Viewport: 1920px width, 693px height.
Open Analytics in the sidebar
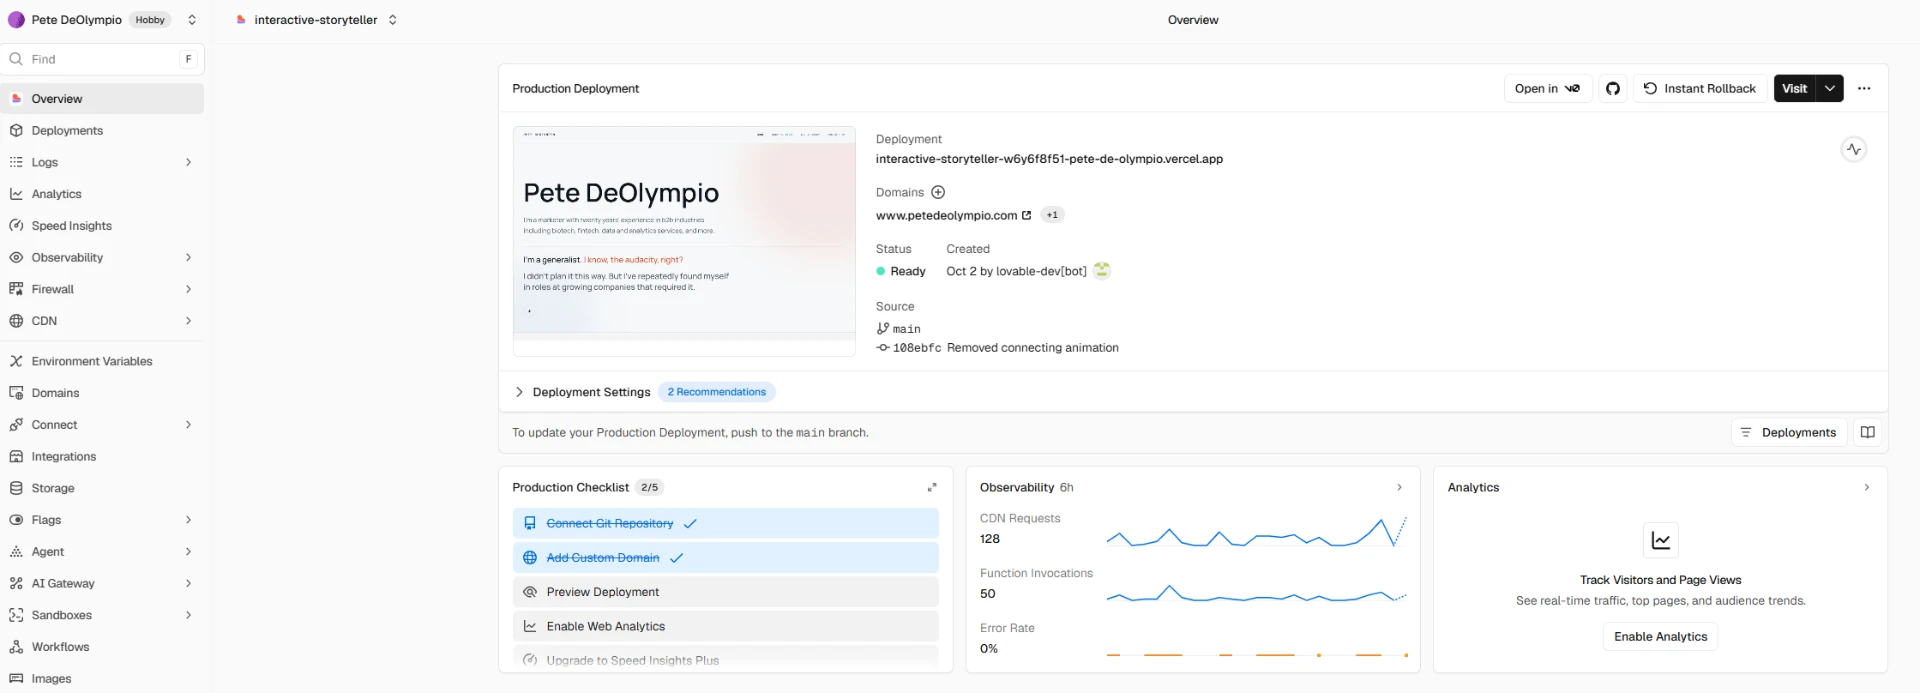coord(103,194)
